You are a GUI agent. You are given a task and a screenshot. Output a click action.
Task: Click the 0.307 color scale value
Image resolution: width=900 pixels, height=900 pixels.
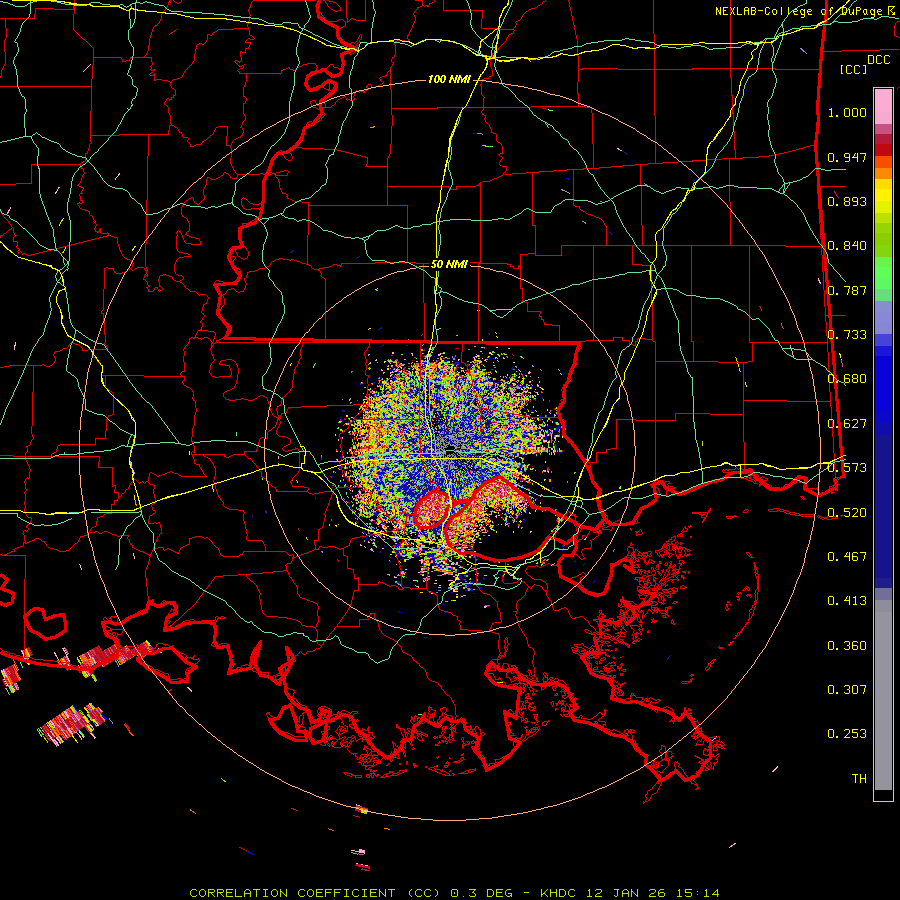point(847,689)
